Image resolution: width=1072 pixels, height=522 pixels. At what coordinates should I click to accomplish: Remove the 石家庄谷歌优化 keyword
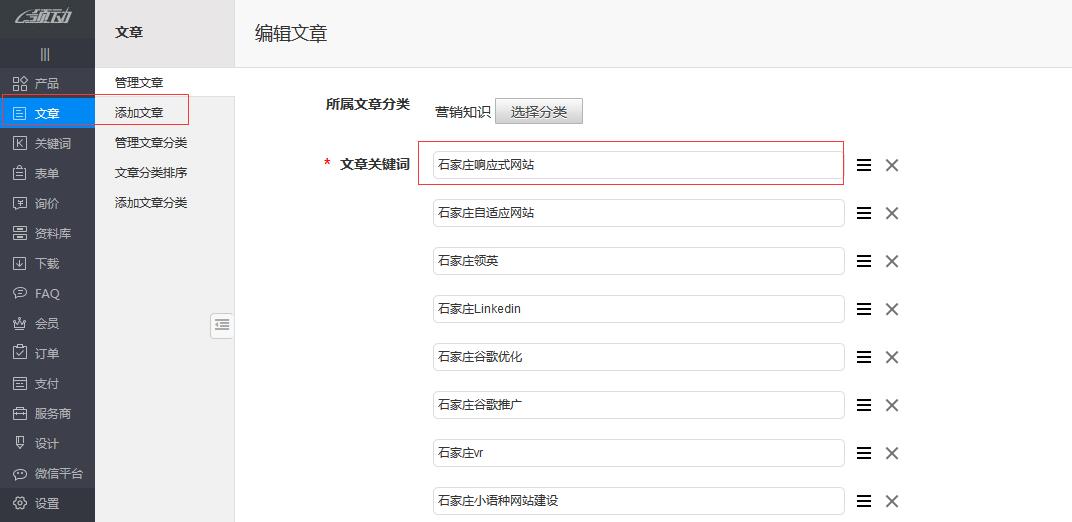(892, 357)
